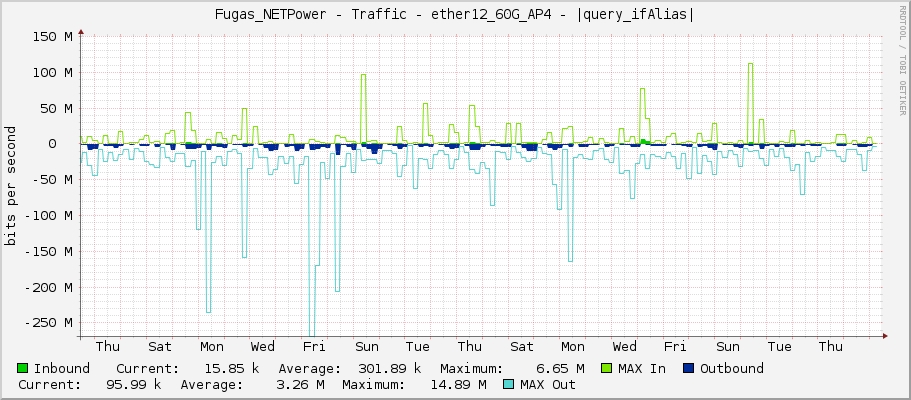Click the Outbound maximum '14.89 M'
Viewport: 911px width, 400px height.
(459, 384)
